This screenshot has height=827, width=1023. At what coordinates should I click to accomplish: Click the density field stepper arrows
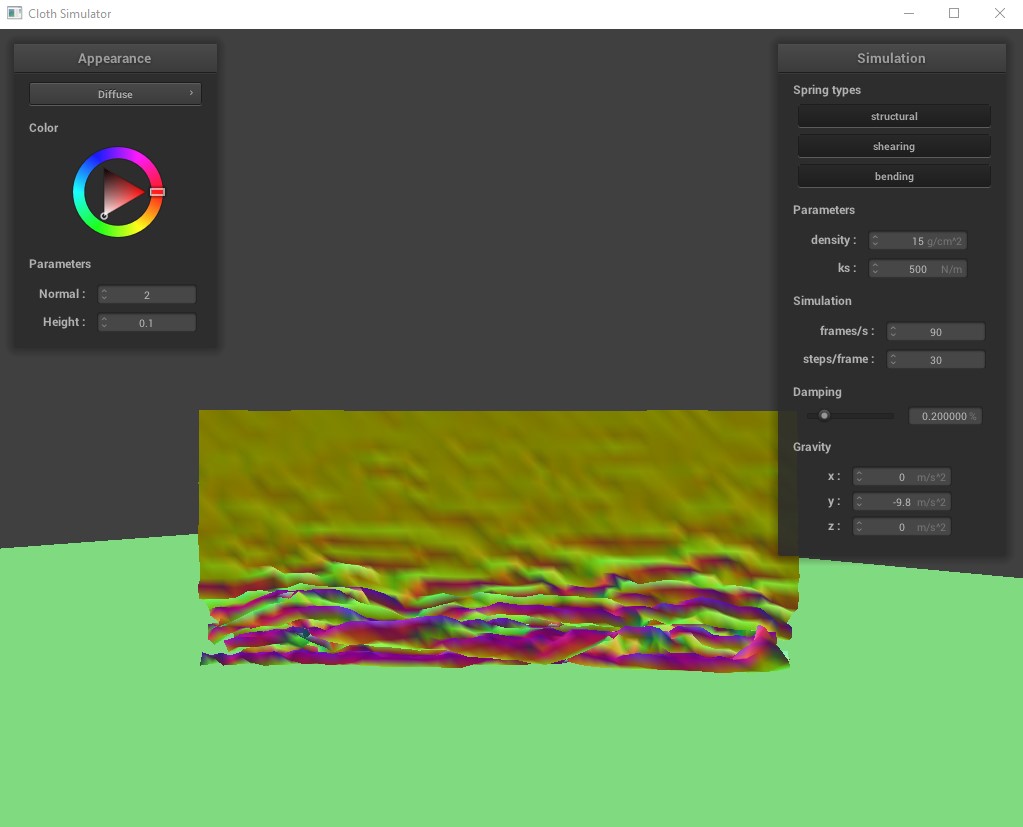[875, 241]
